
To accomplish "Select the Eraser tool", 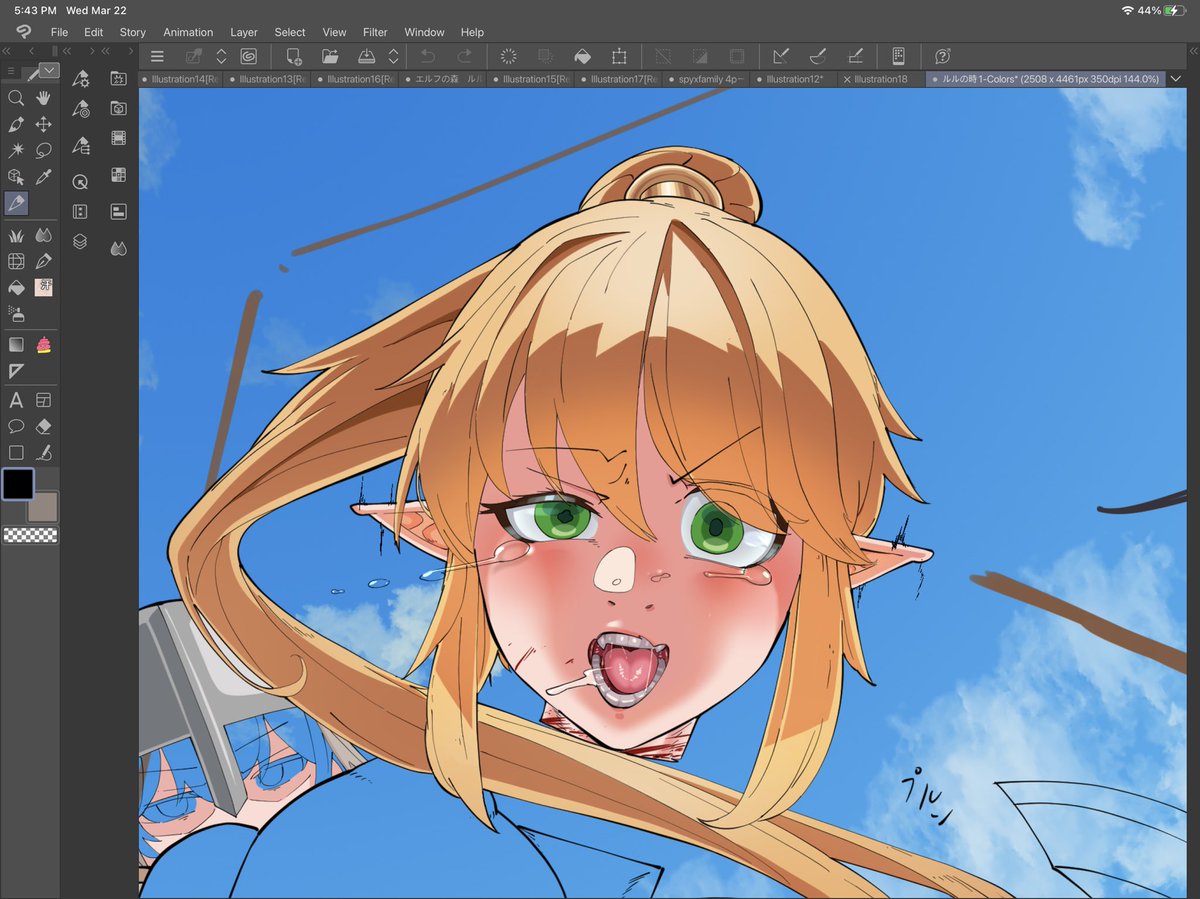I will (x=44, y=426).
